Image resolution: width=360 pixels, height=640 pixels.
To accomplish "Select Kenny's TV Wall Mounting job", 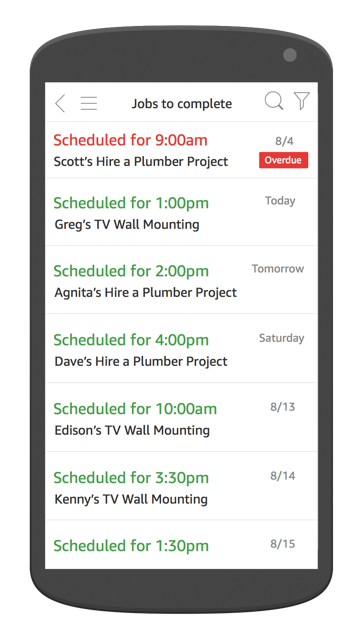I will pyautogui.click(x=181, y=486).
